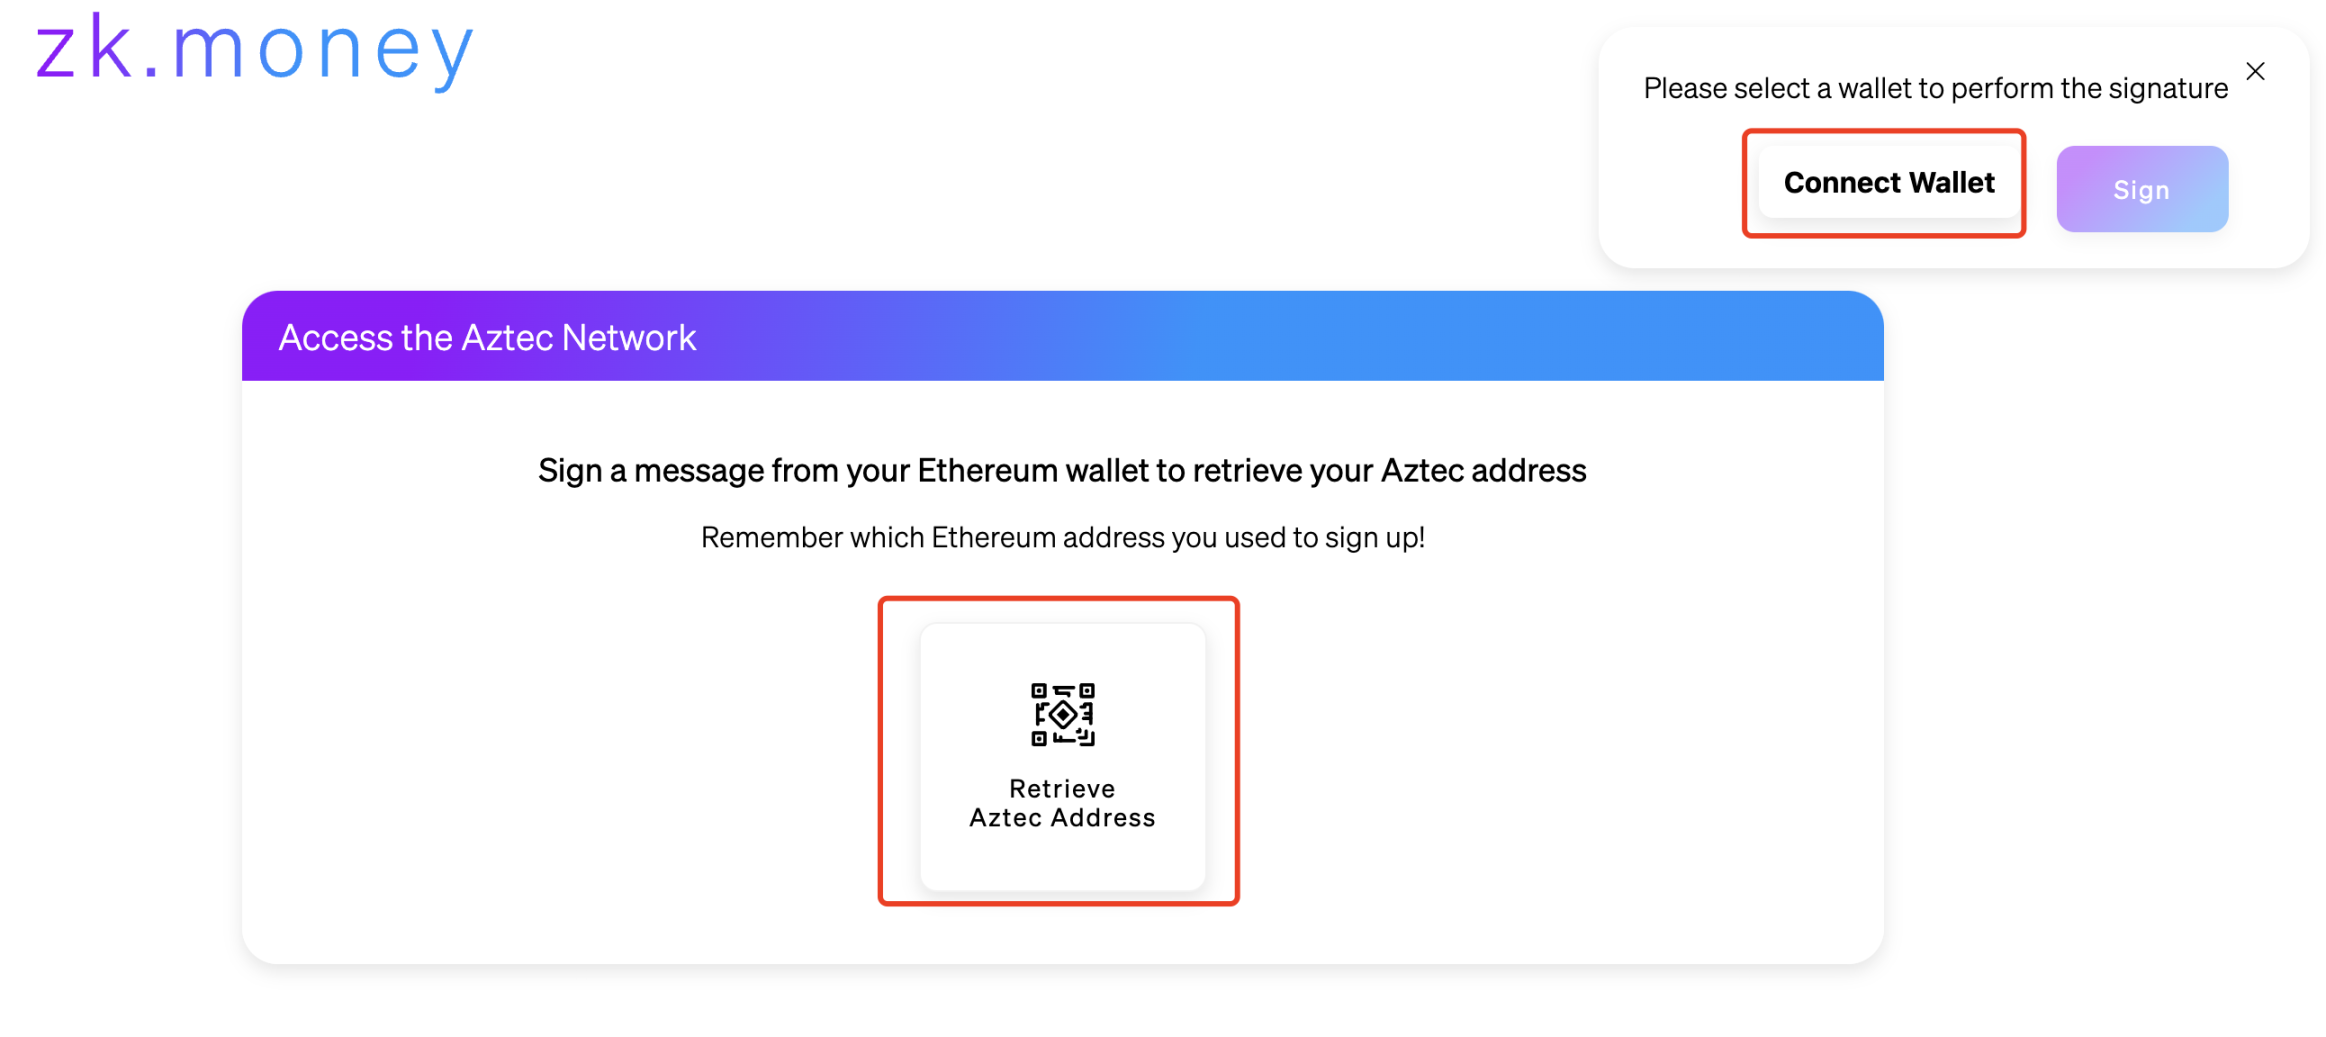Click the "Remember which Ethereum address" reminder text
The height and width of the screenshot is (1037, 2326).
click(x=1062, y=538)
